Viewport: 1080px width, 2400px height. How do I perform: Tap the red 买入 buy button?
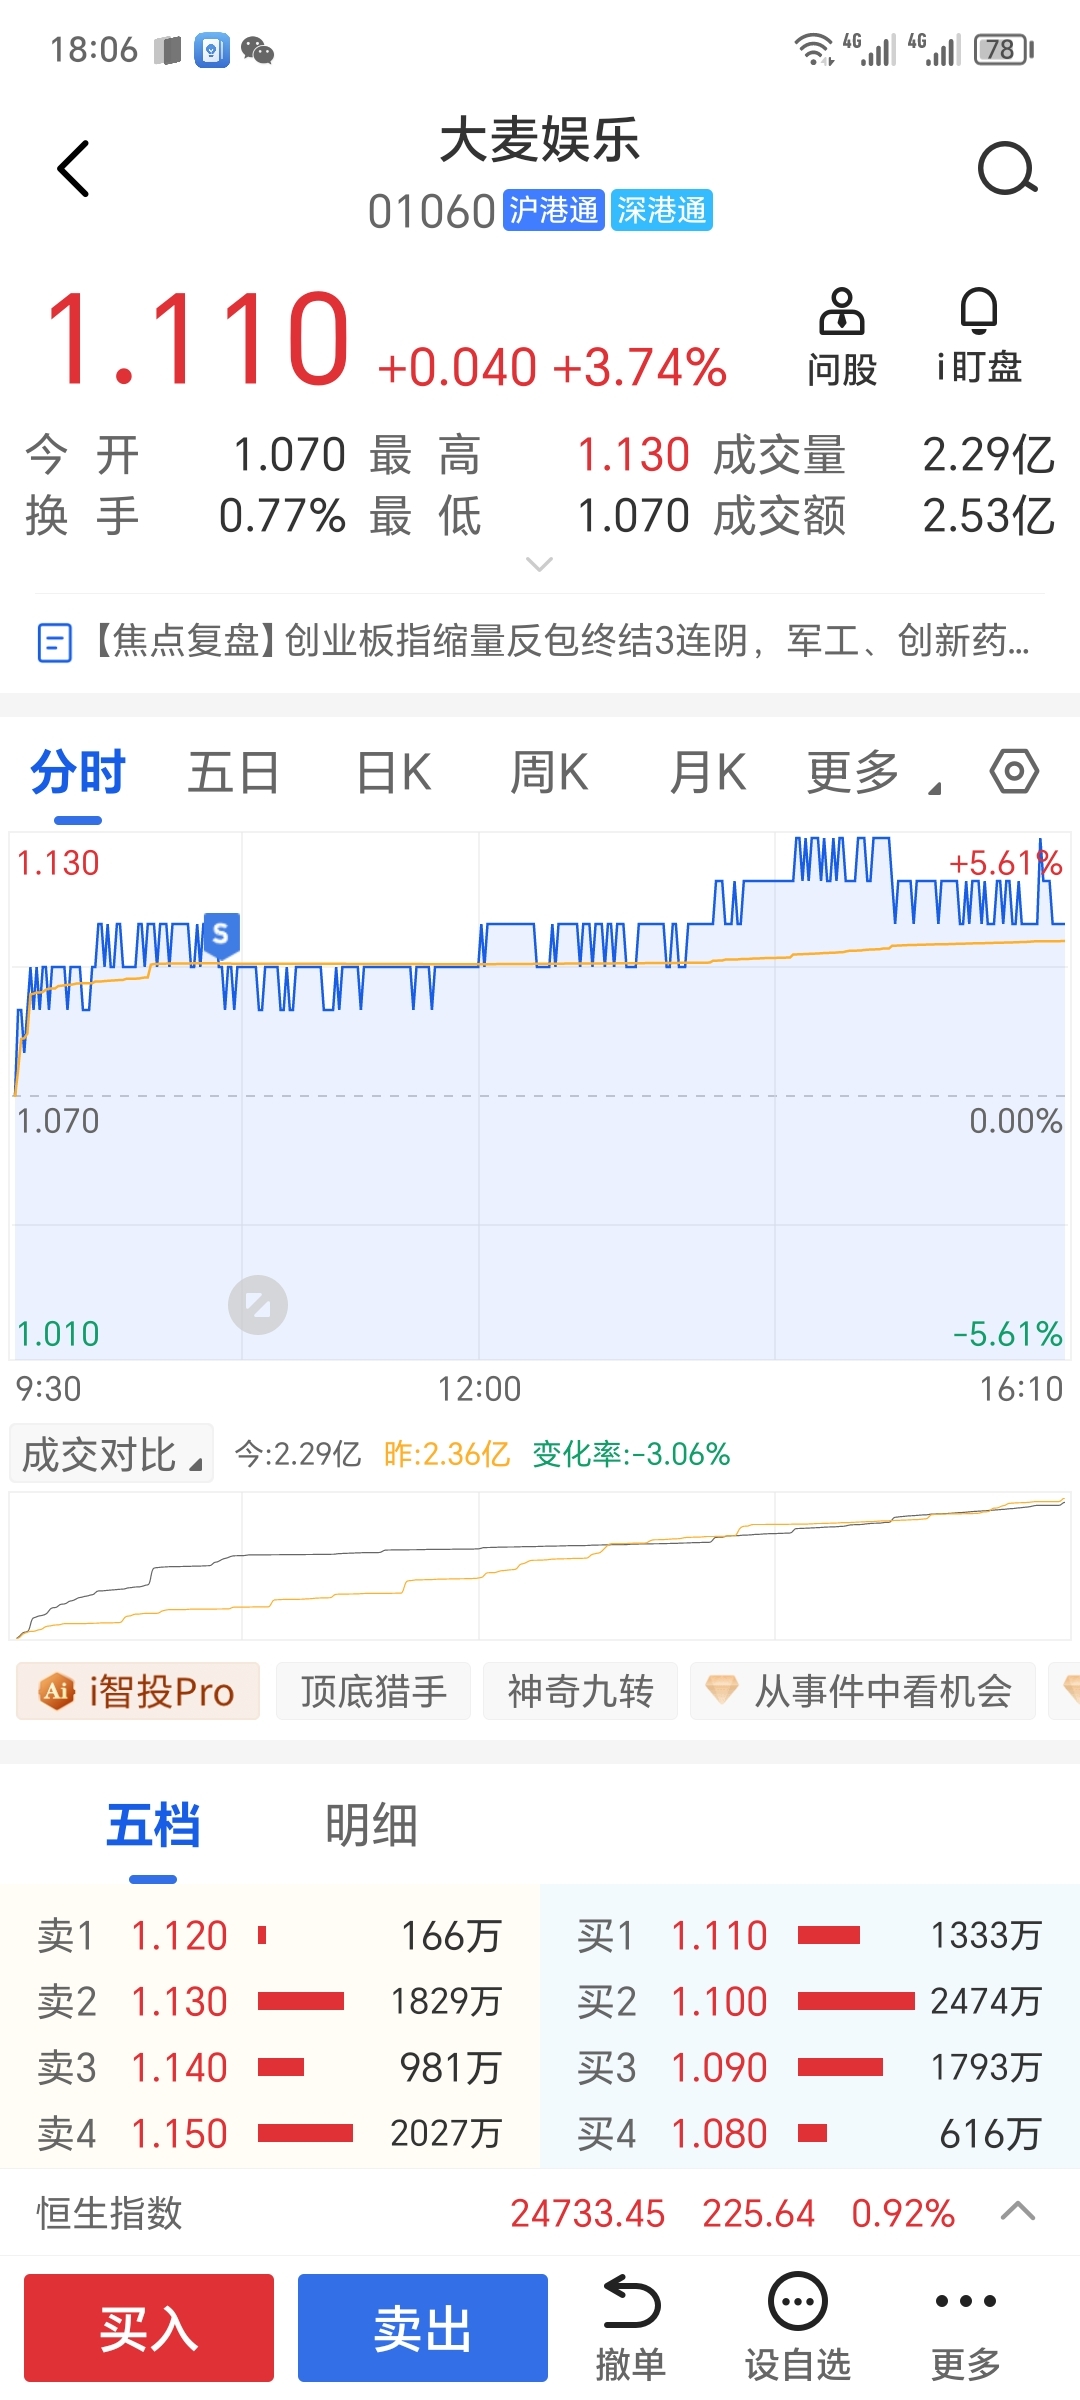point(149,2328)
